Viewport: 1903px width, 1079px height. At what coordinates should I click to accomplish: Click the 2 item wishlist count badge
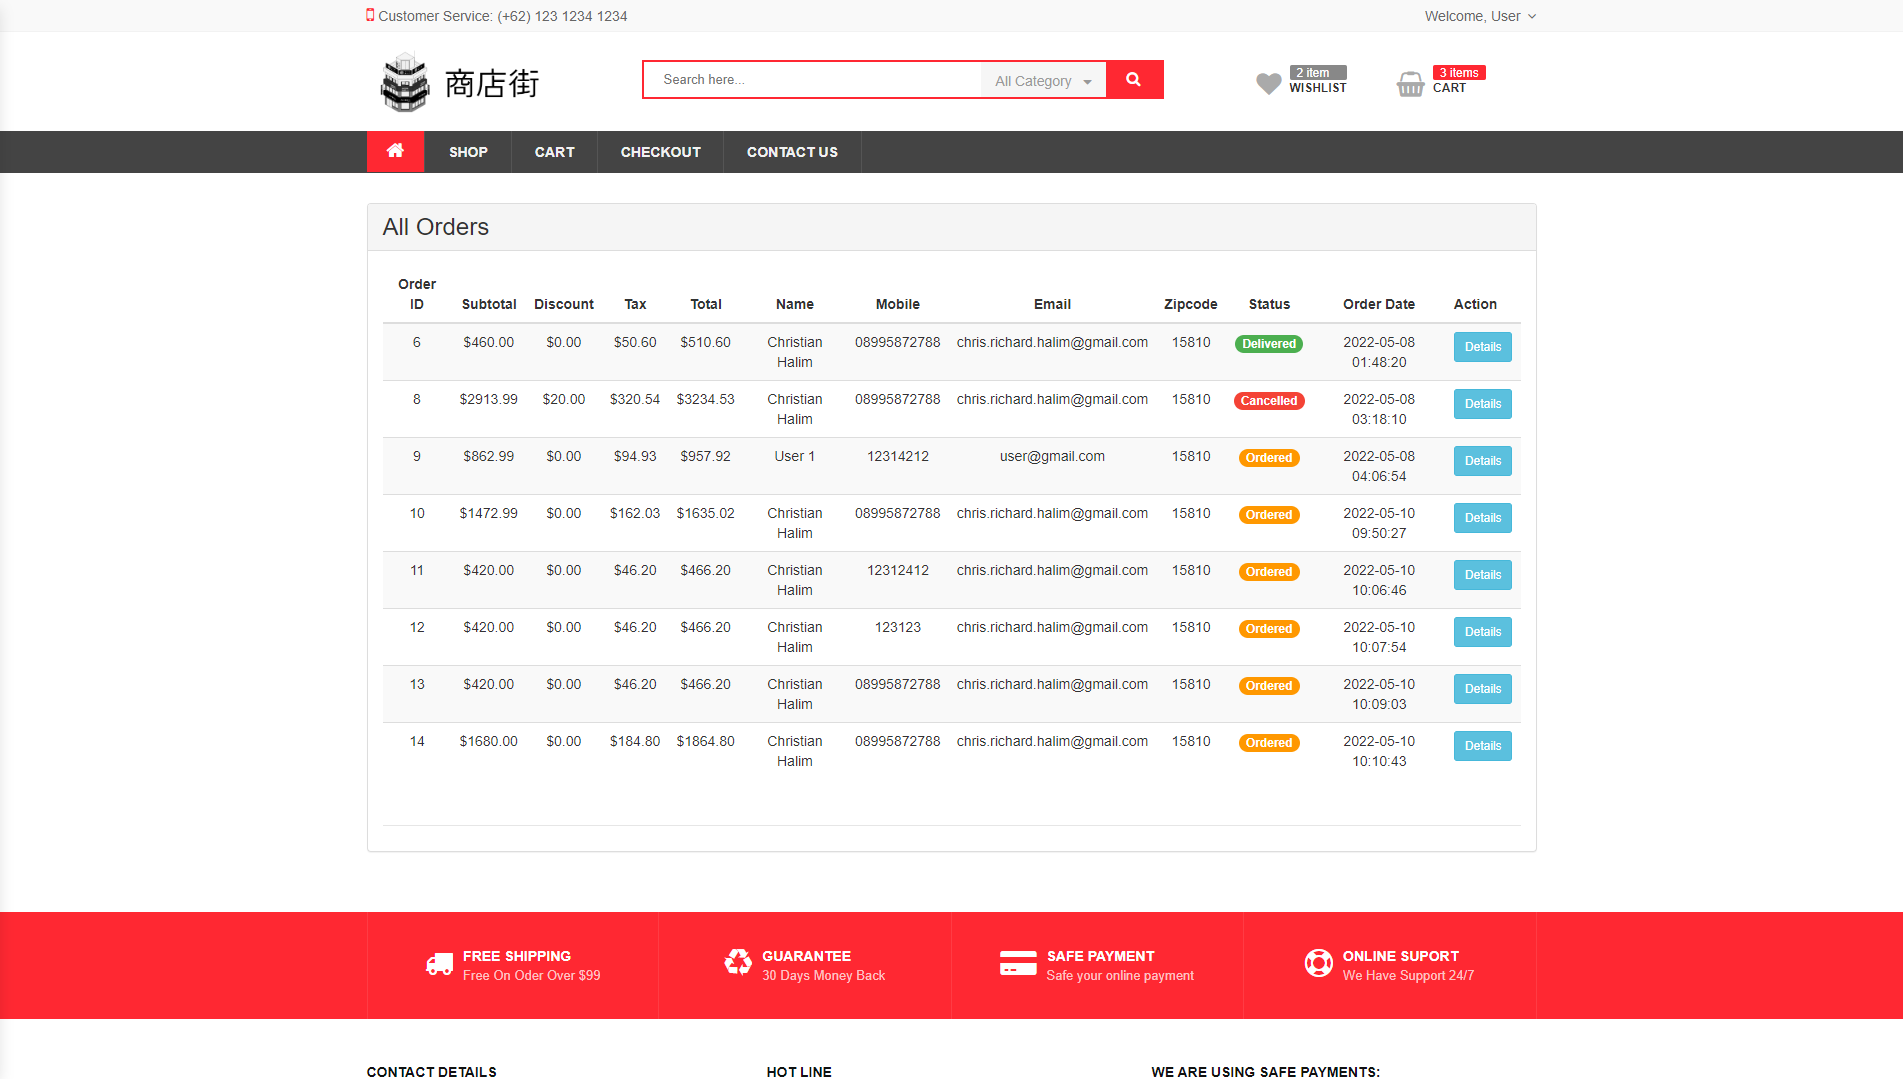[x=1318, y=72]
